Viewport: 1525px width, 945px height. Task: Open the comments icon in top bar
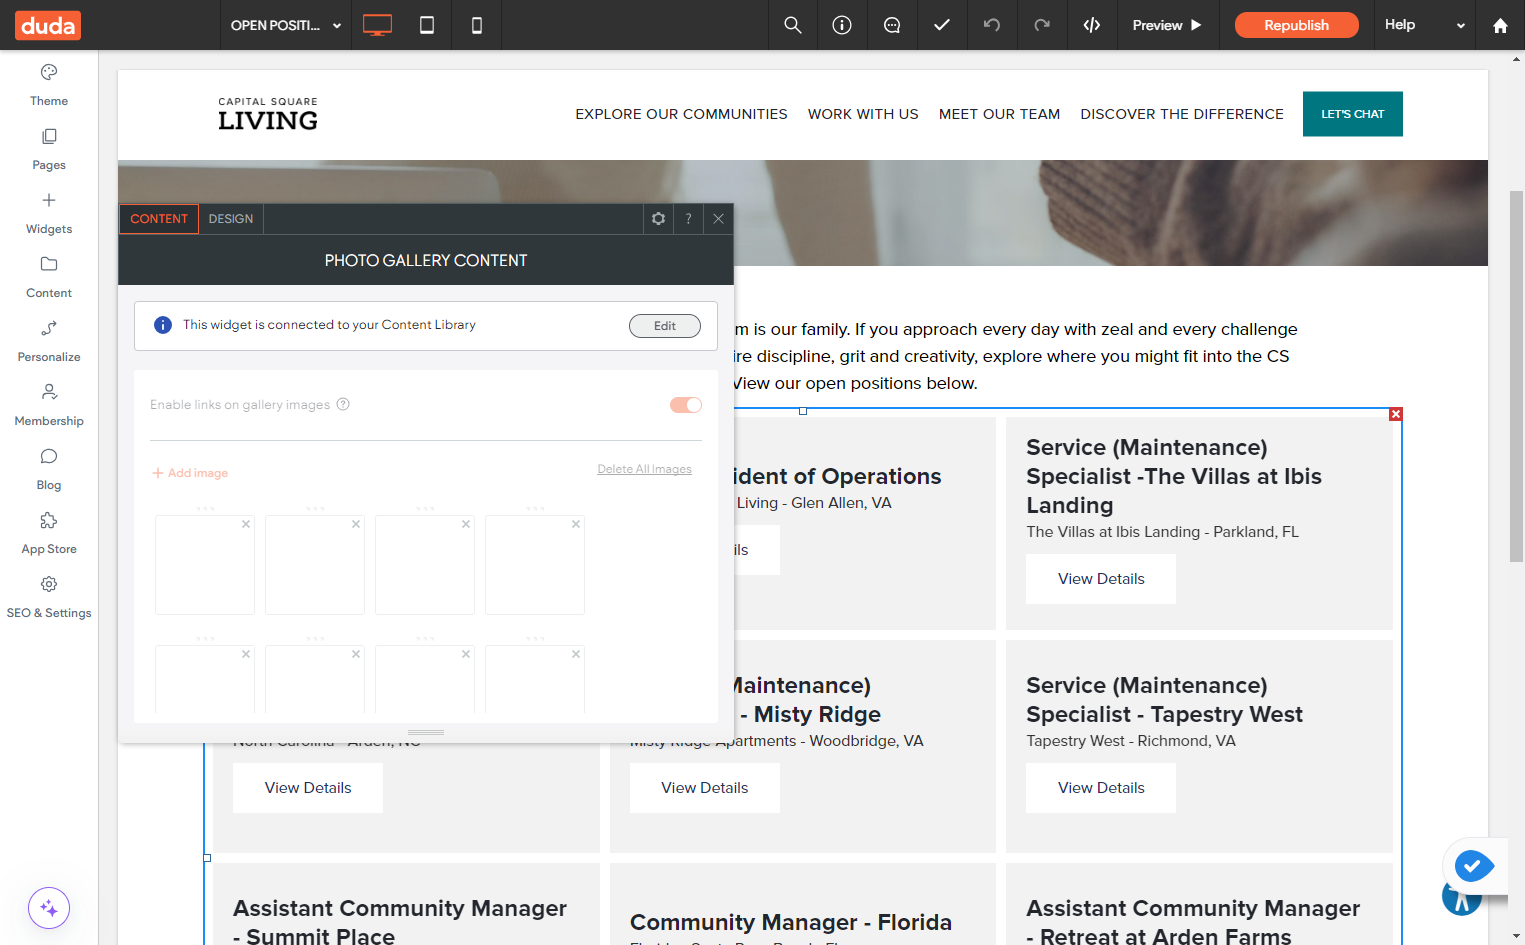(x=892, y=25)
